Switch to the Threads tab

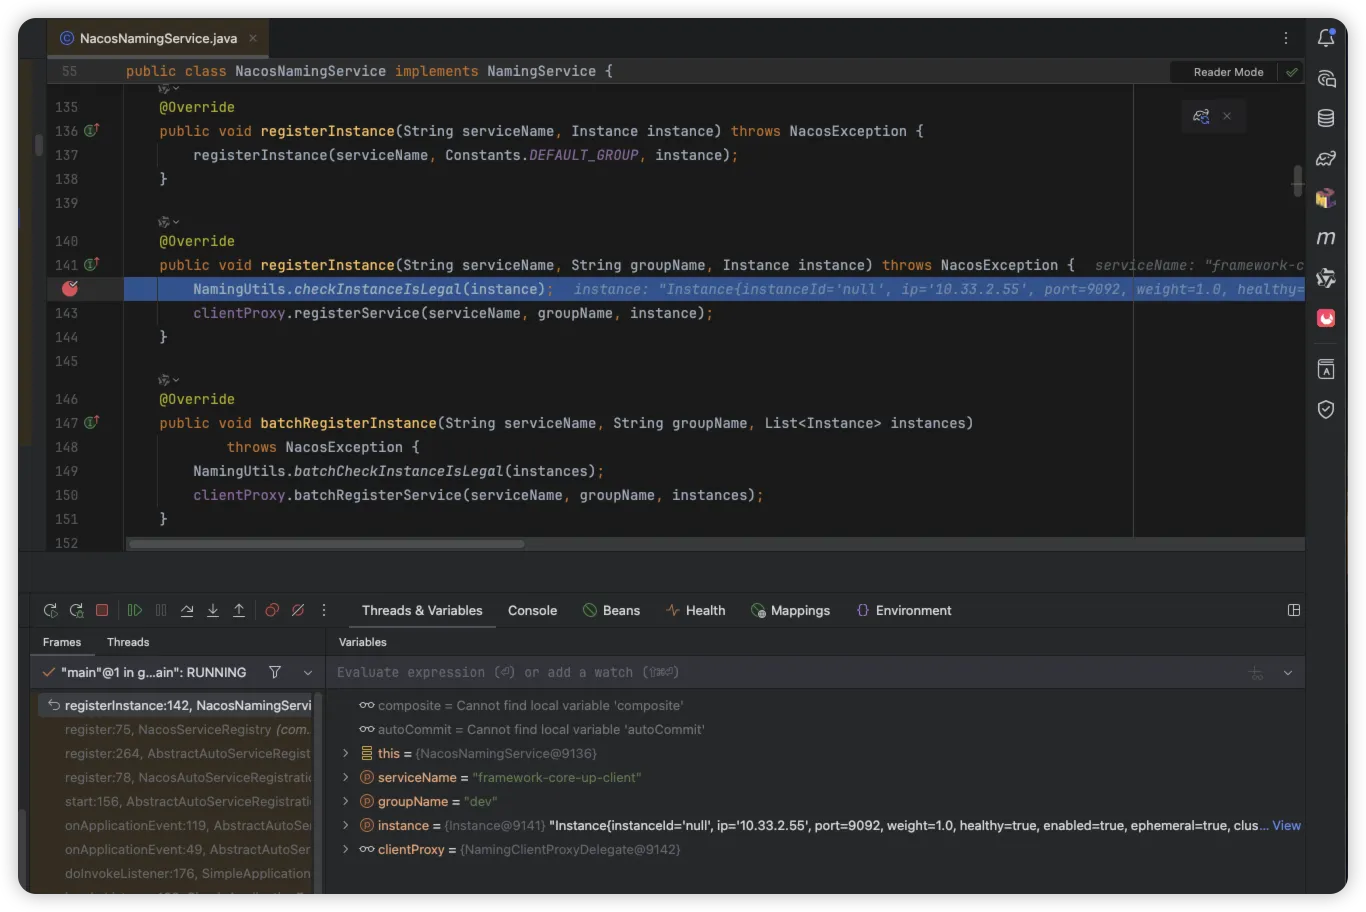pos(128,642)
